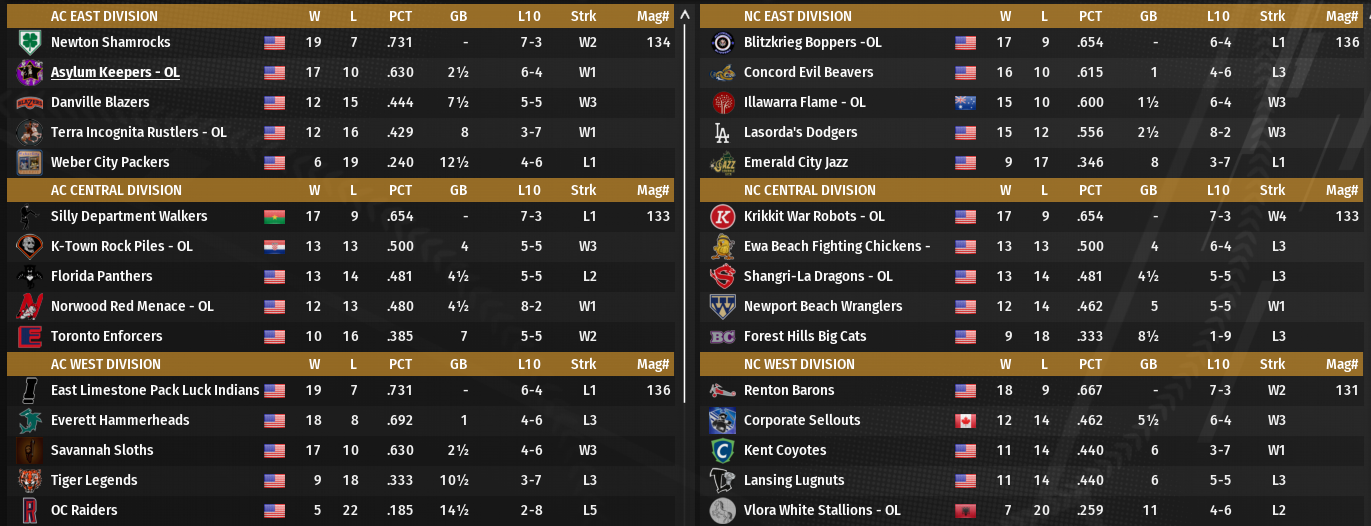This screenshot has height=526, width=1371.
Task: Click the Illawarra Flame tree logo
Action: click(722, 102)
